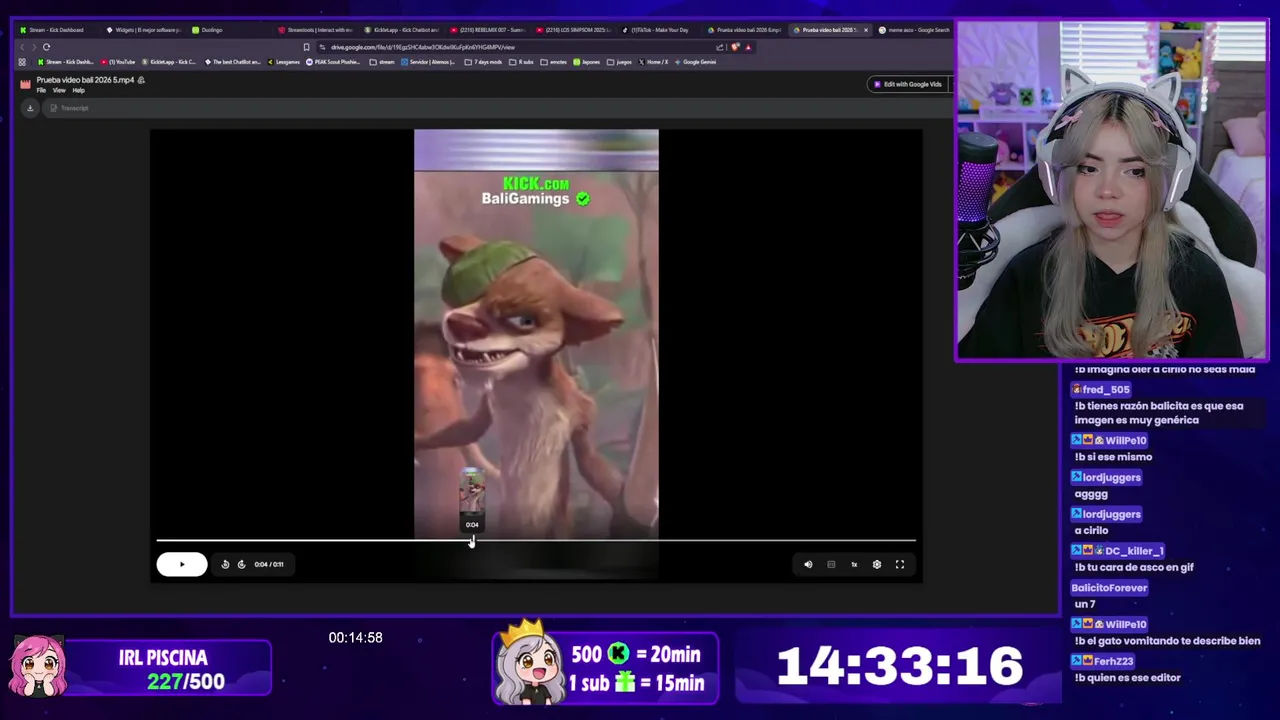This screenshot has height=720, width=1280.
Task: Open the Help menu
Action: point(78,90)
